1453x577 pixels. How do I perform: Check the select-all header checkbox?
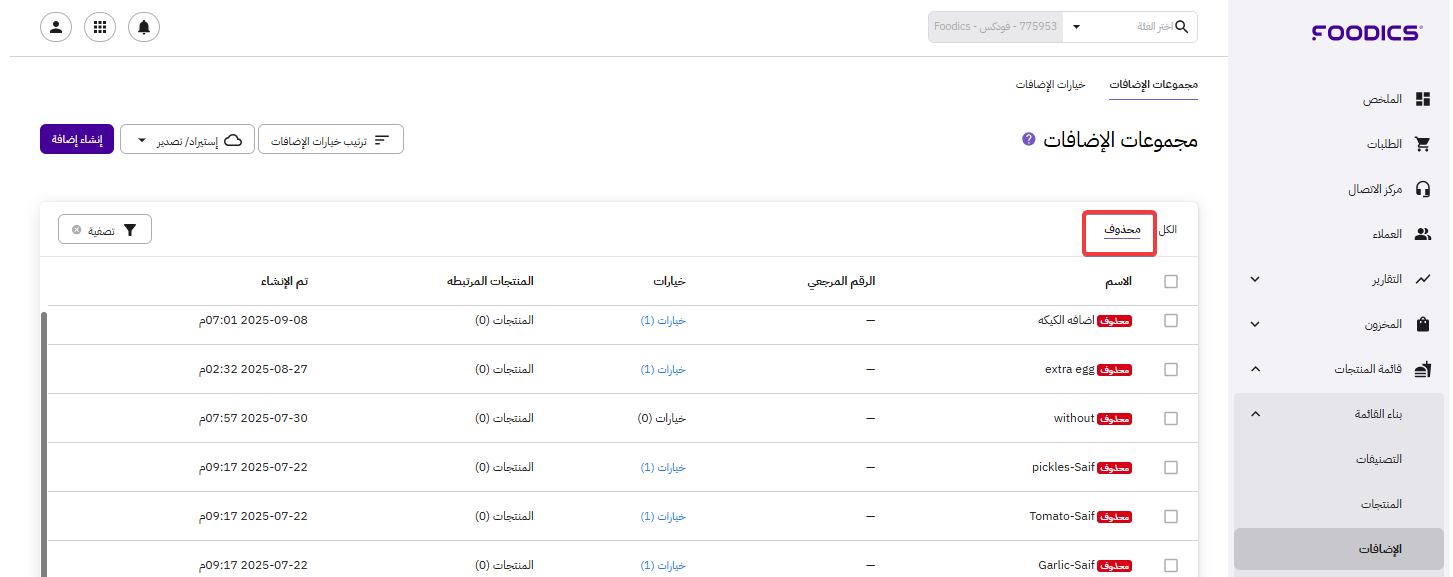(1171, 282)
